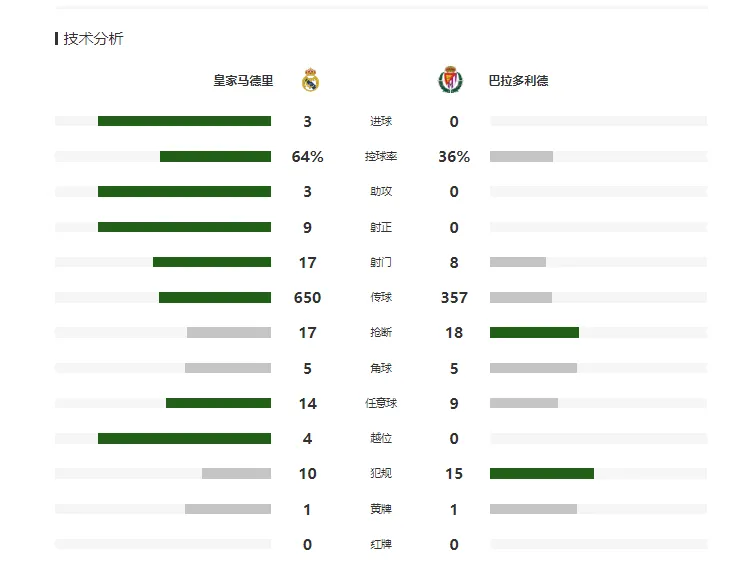Click Valladolid's green 犯规 fouls bar
Screen dimensions: 739x568
pyautogui.click(x=542, y=473)
